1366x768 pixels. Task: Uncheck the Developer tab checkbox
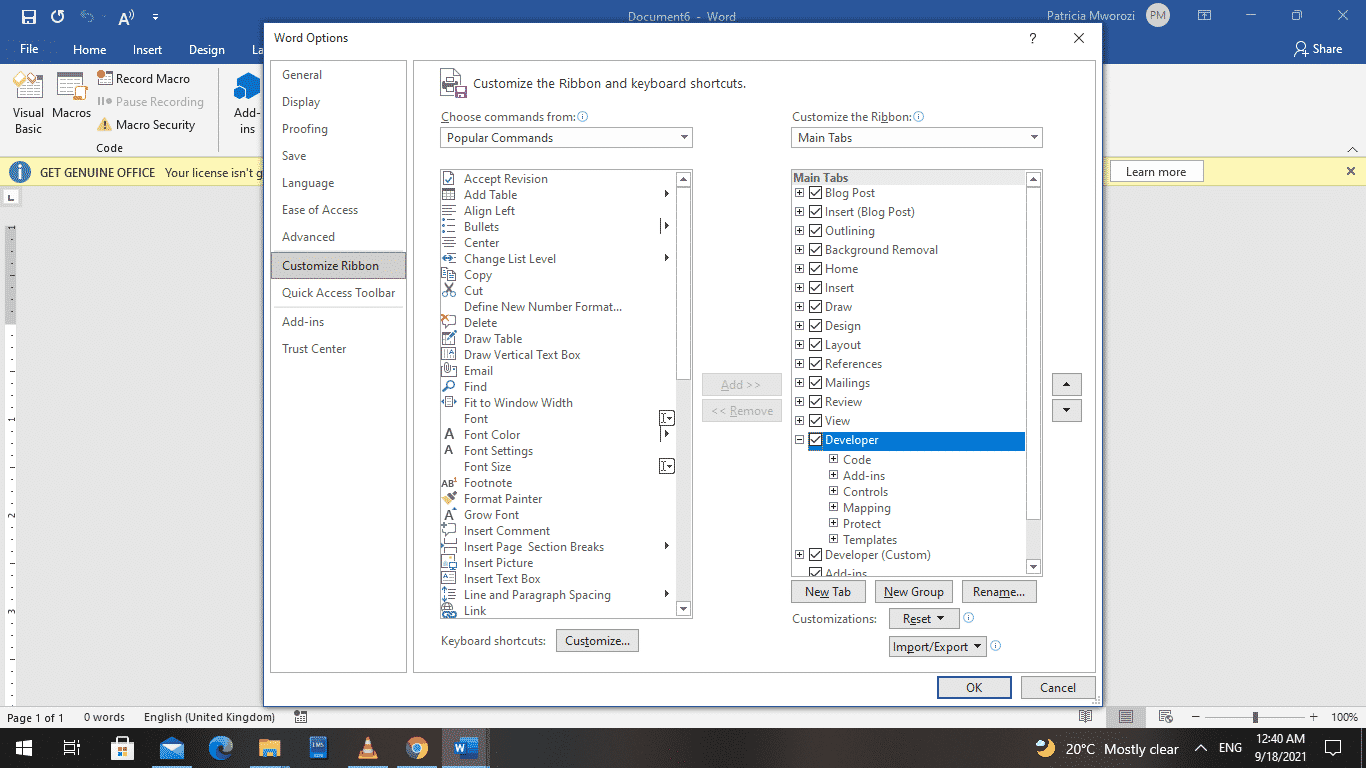pyautogui.click(x=815, y=440)
